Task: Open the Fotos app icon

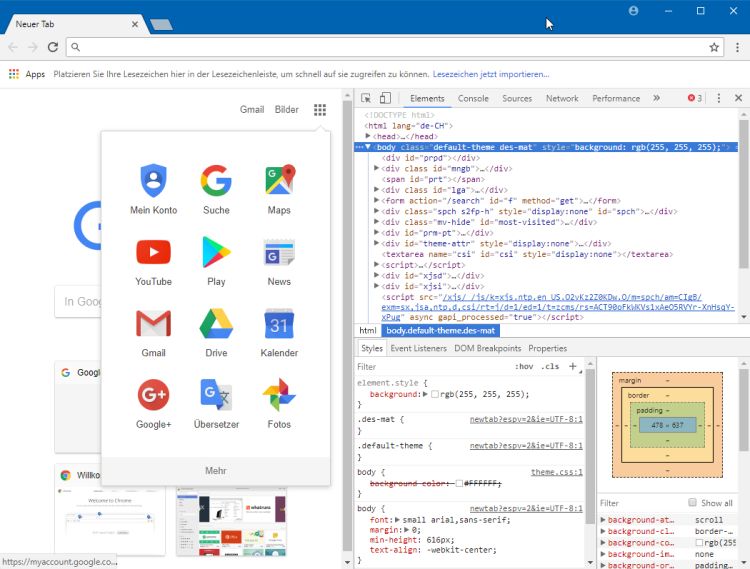Action: coord(279,403)
